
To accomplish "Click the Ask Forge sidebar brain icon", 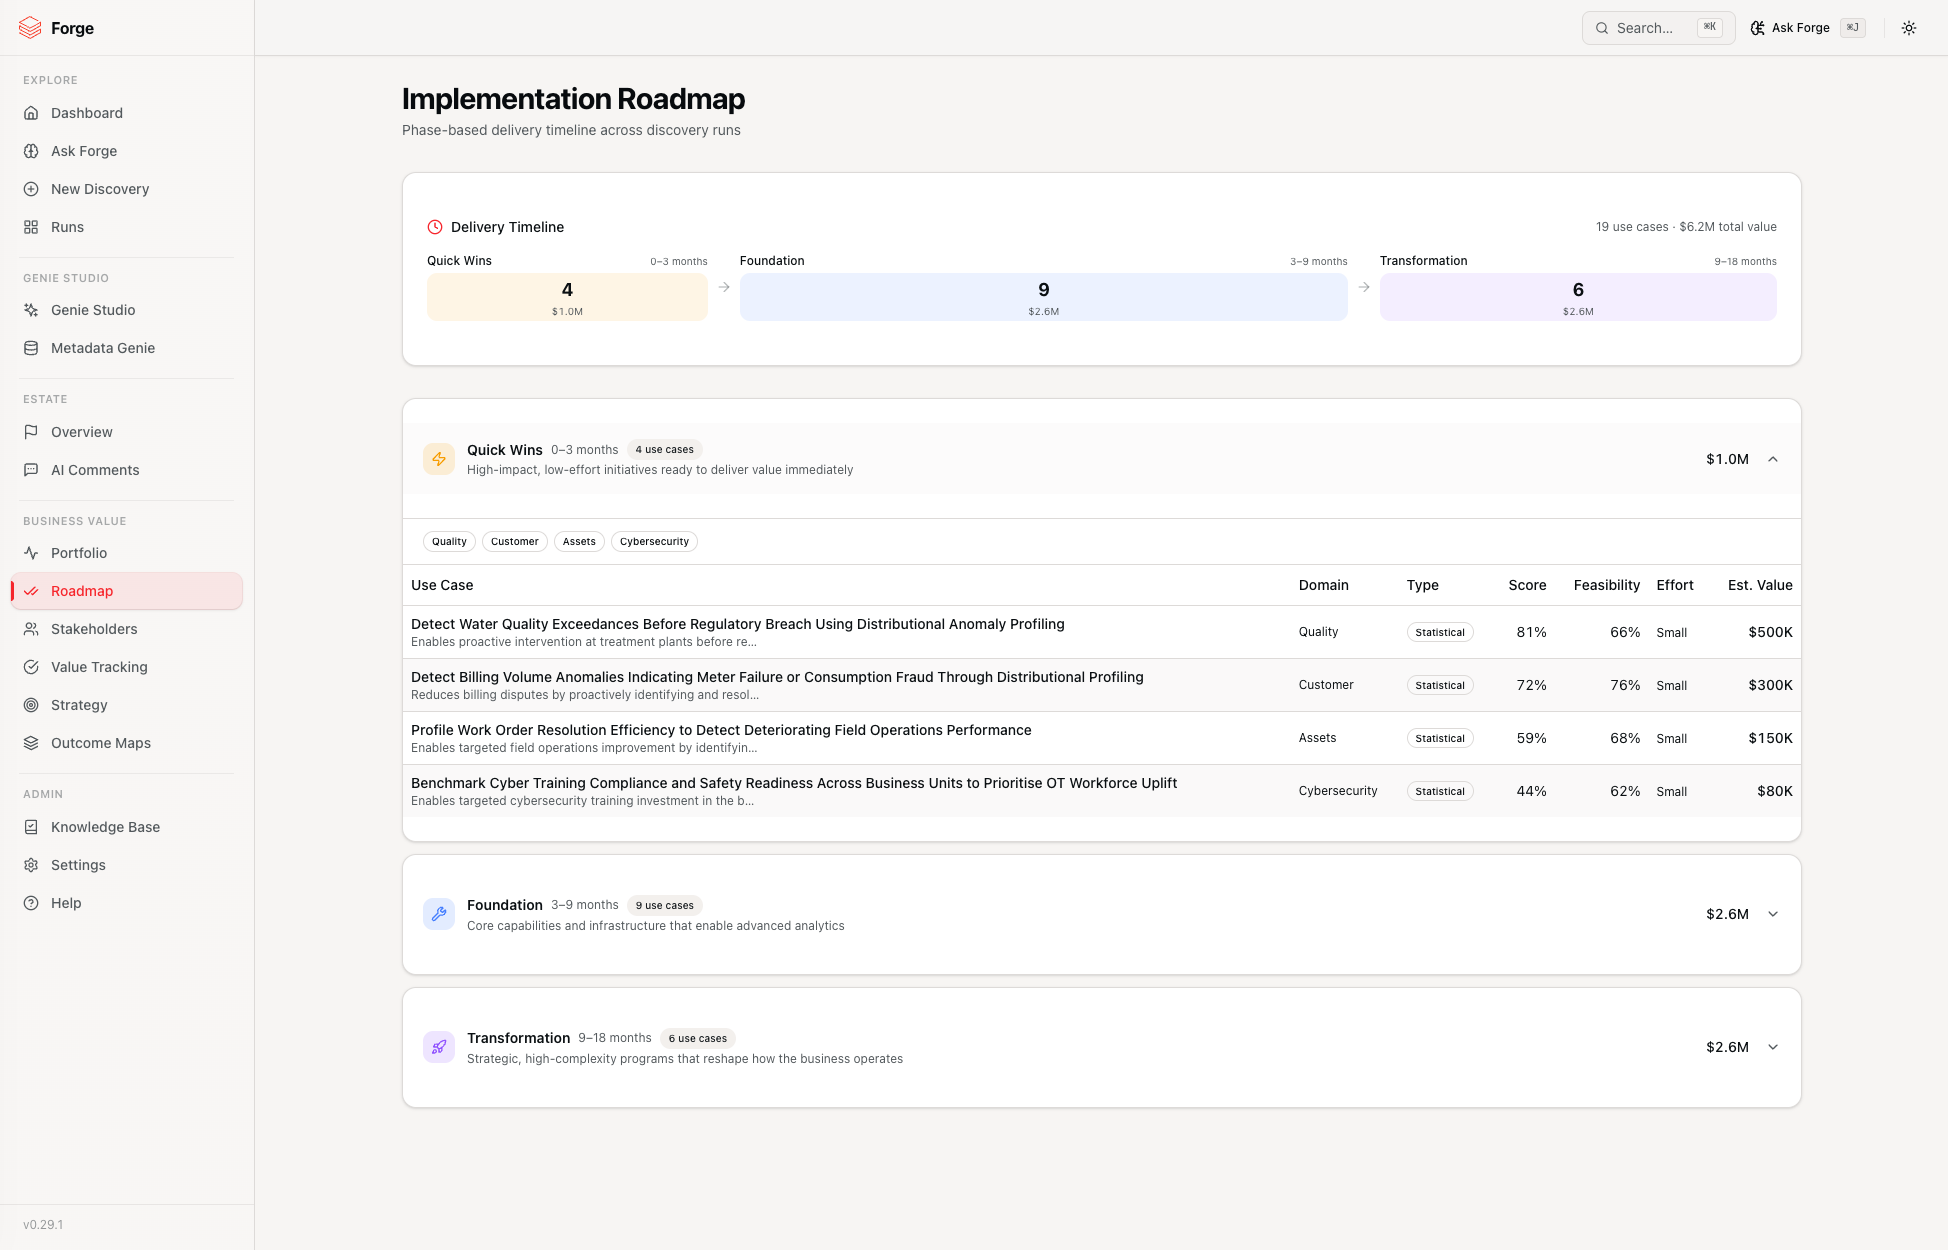I will [x=31, y=151].
